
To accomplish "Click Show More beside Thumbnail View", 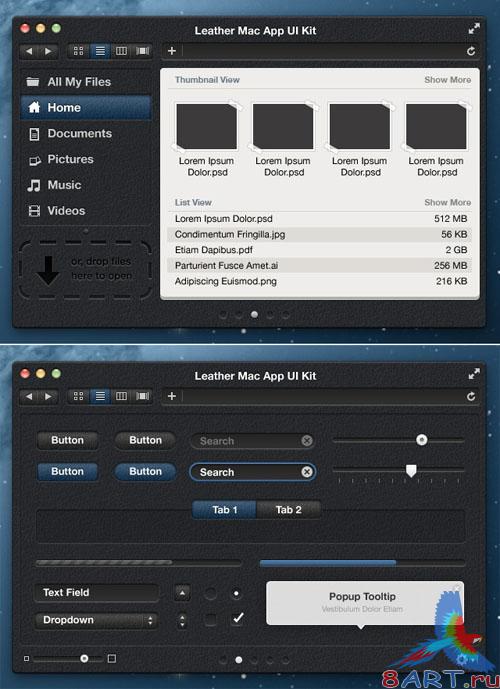I will pyautogui.click(x=447, y=80).
